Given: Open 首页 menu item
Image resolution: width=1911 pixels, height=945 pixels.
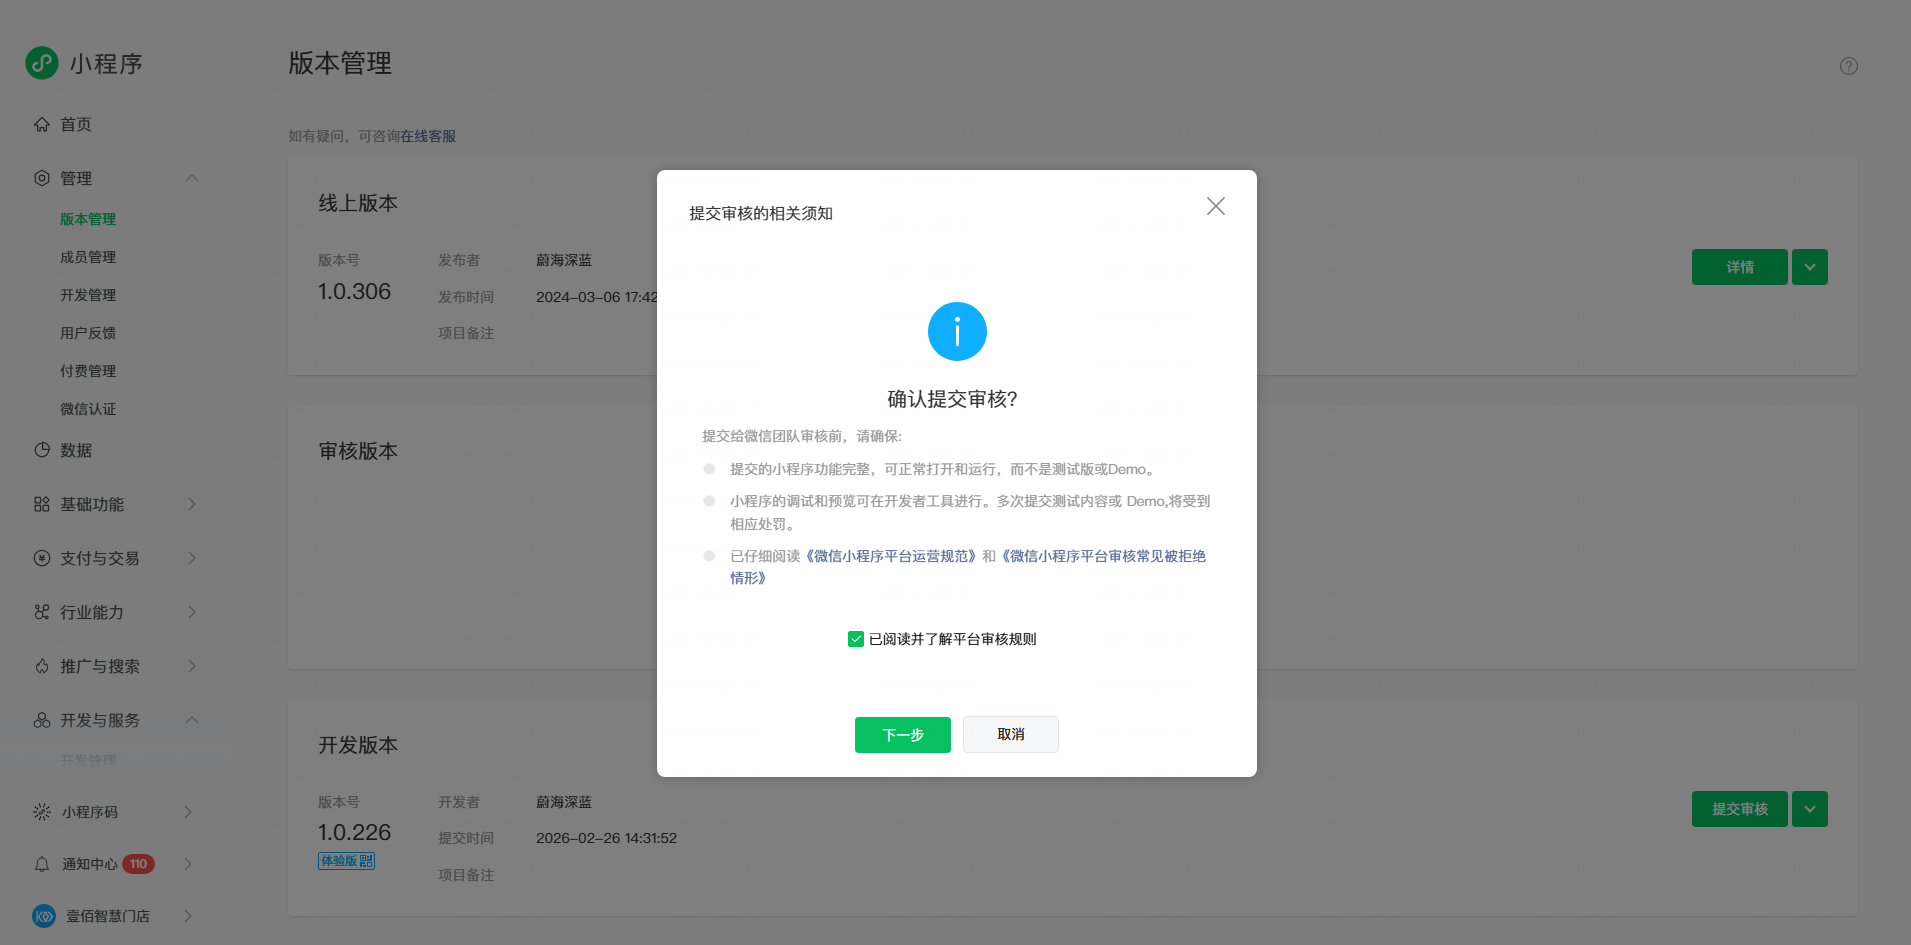Looking at the screenshot, I should click(76, 124).
